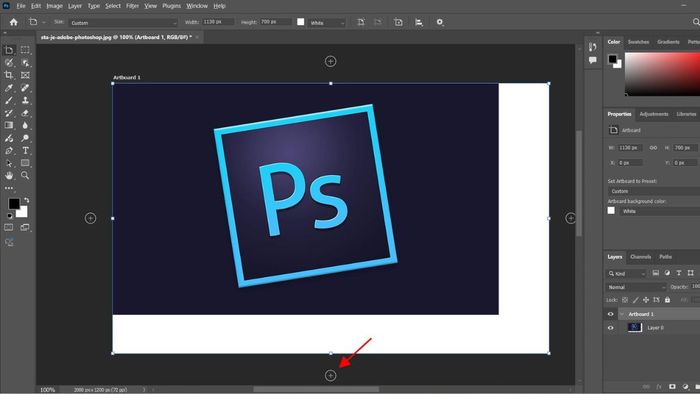700x394 pixels.
Task: Switch to the Channels tab
Action: pos(640,257)
